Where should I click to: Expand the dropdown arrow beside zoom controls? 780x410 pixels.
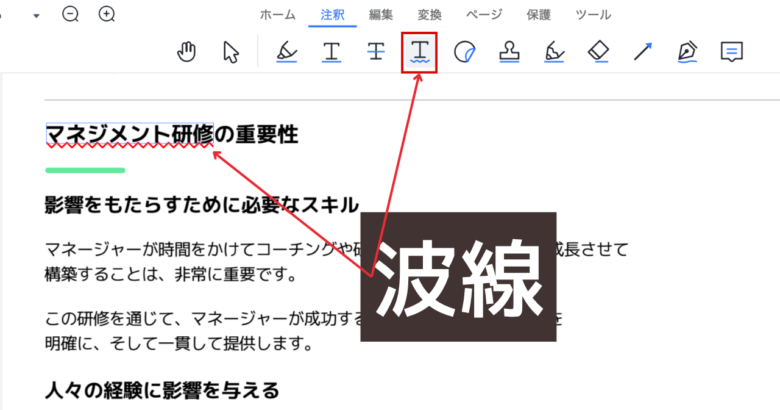click(36, 15)
